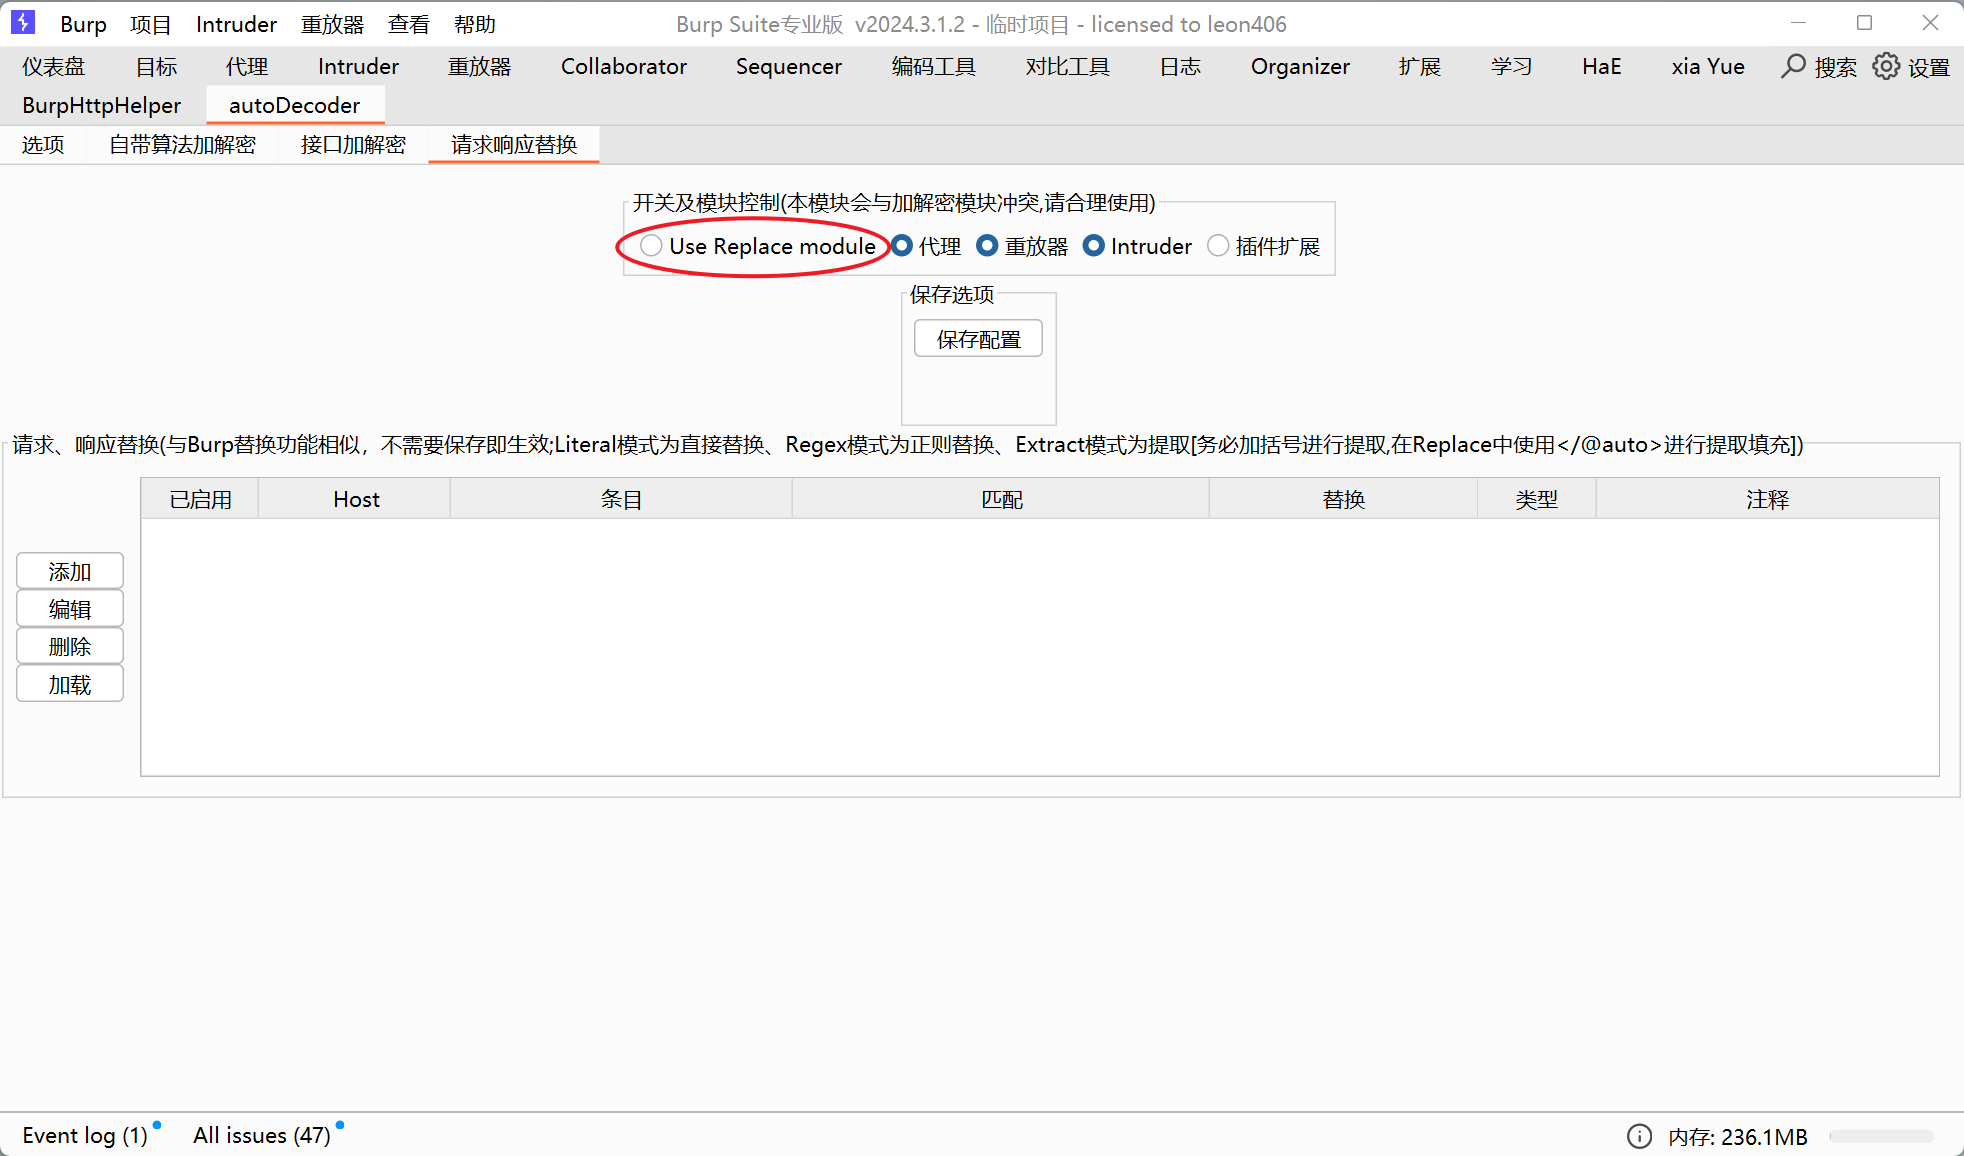1964x1156 pixels.
Task: Click the memory usage progress bar
Action: (x=1880, y=1136)
